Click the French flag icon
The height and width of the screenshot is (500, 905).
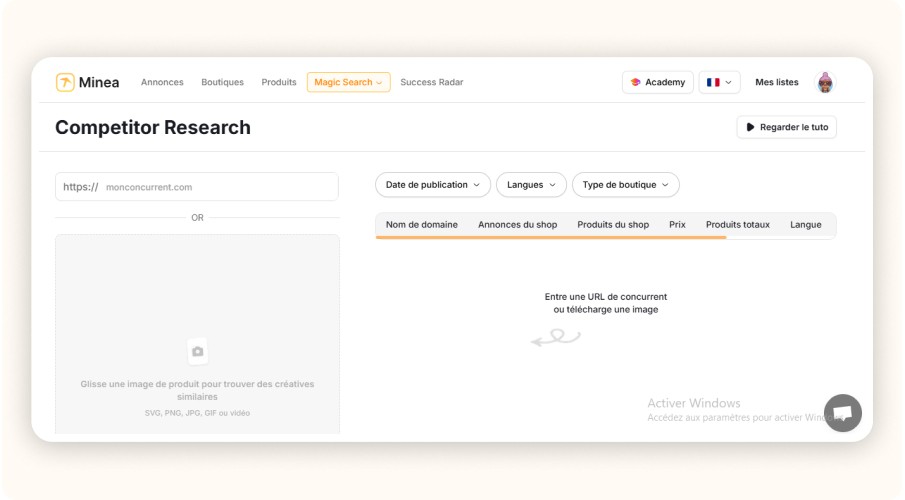point(713,82)
